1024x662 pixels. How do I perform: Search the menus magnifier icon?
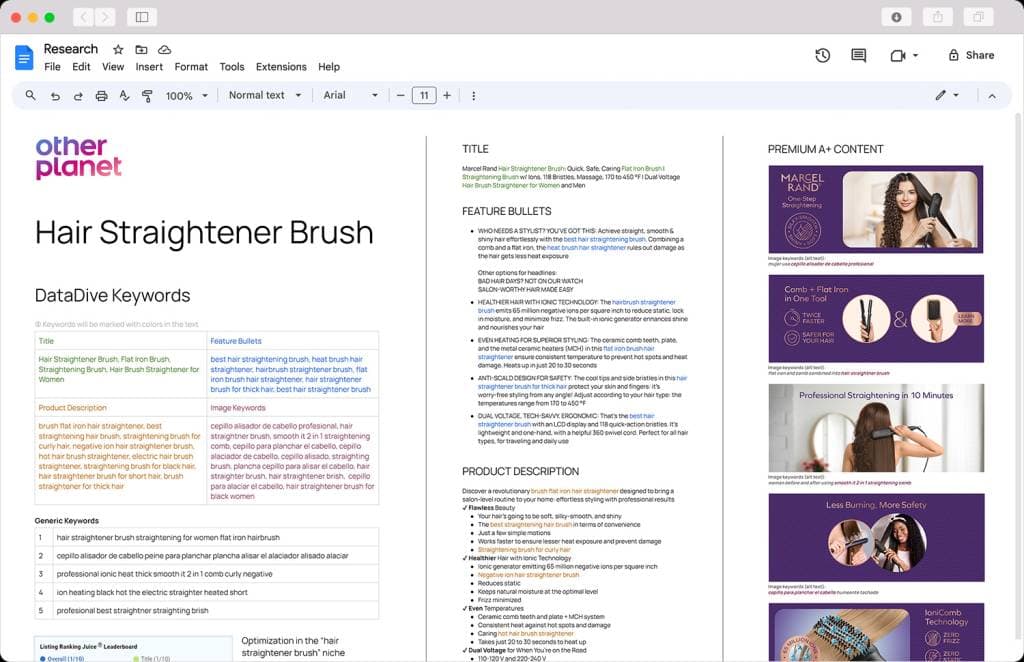click(31, 95)
